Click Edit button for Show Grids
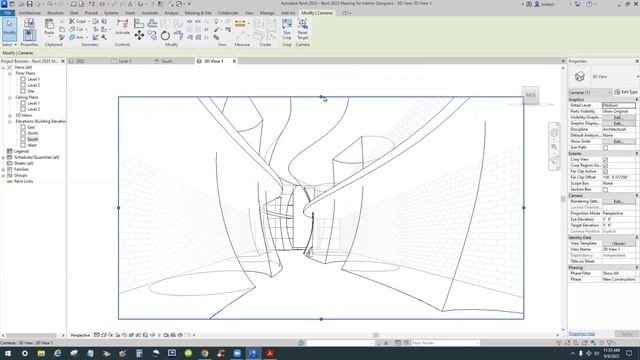 point(618,141)
